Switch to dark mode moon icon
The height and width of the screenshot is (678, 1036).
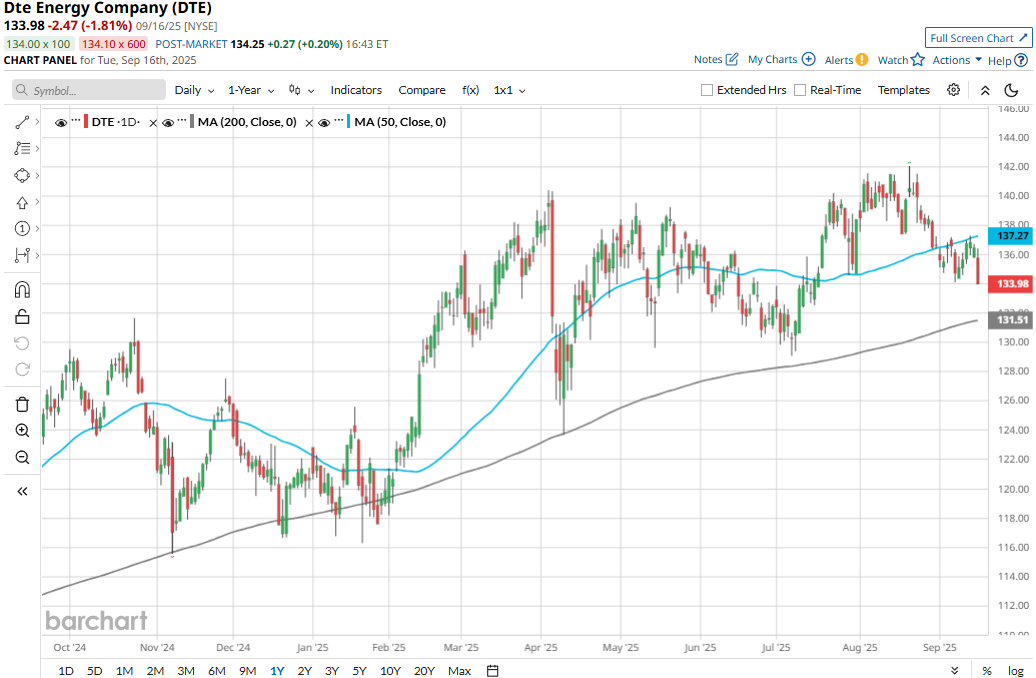pos(1012,90)
